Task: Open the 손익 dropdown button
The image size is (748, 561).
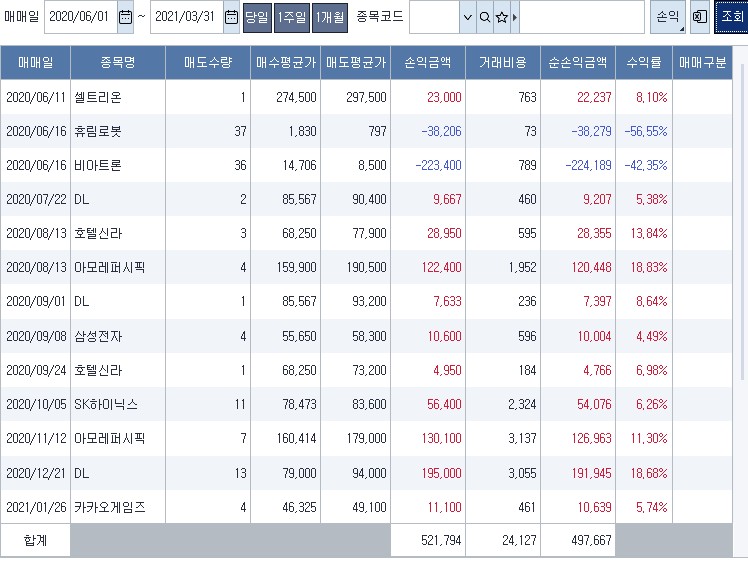Action: 668,17
